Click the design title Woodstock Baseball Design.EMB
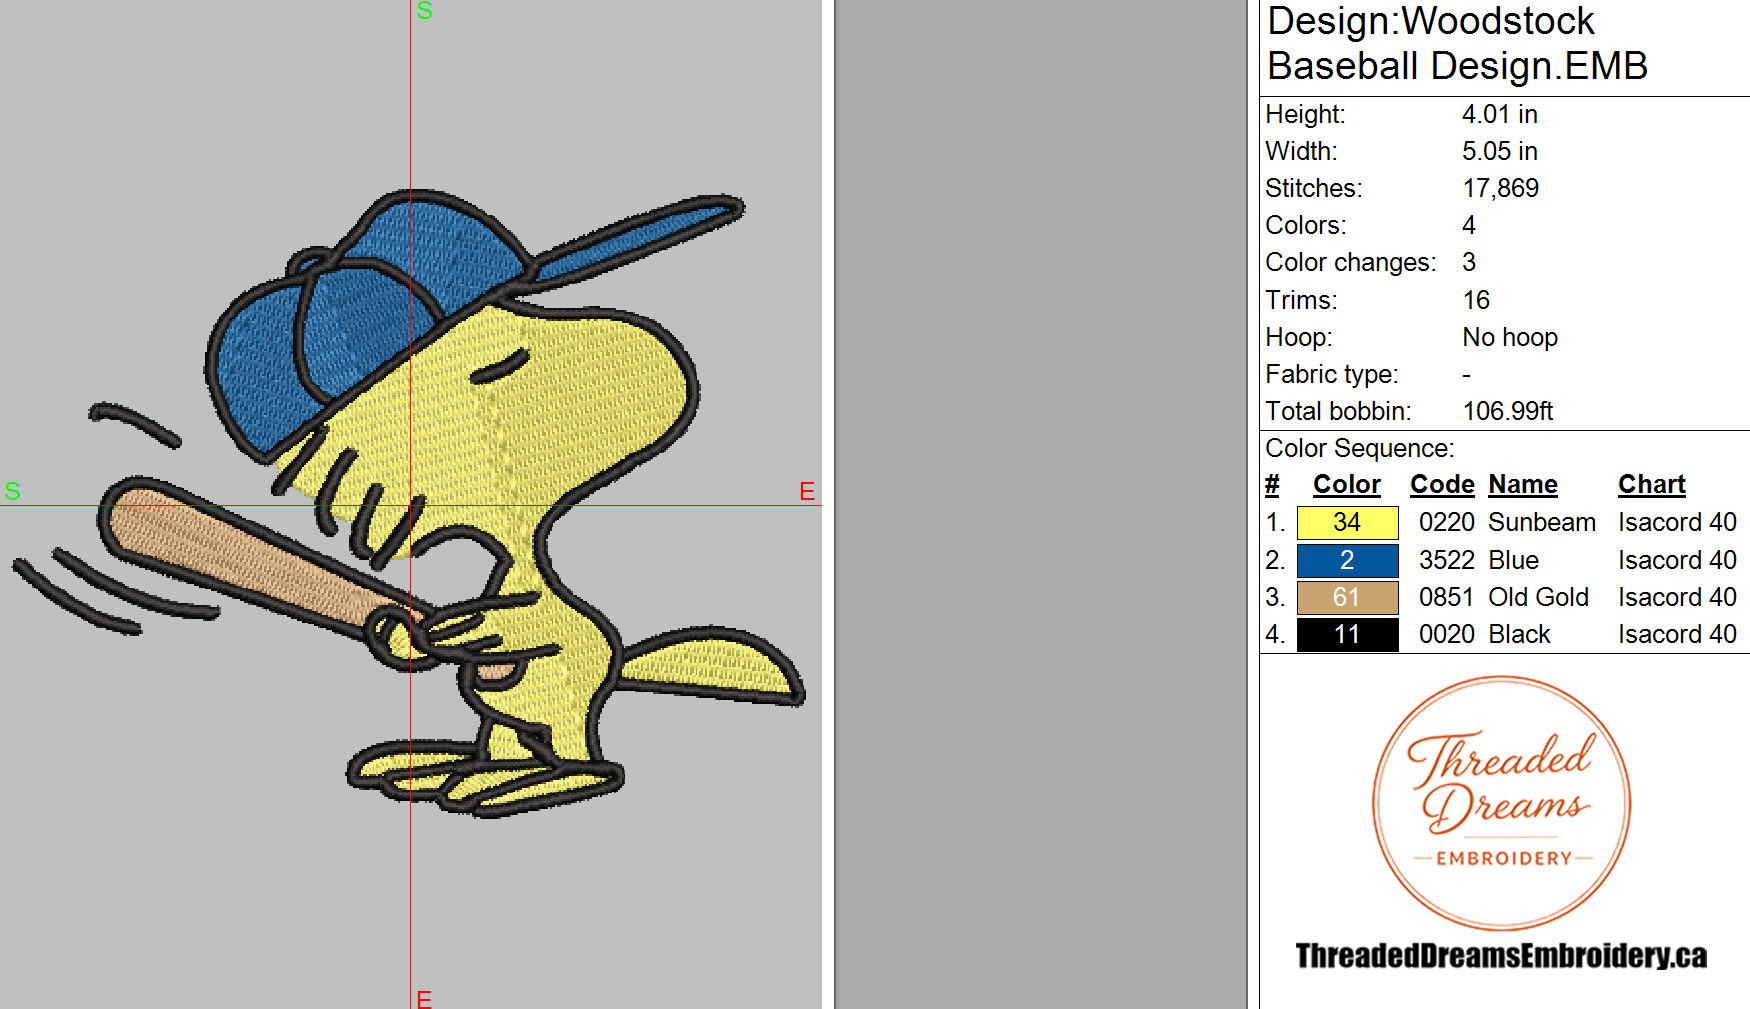This screenshot has height=1009, width=1750. (1457, 43)
